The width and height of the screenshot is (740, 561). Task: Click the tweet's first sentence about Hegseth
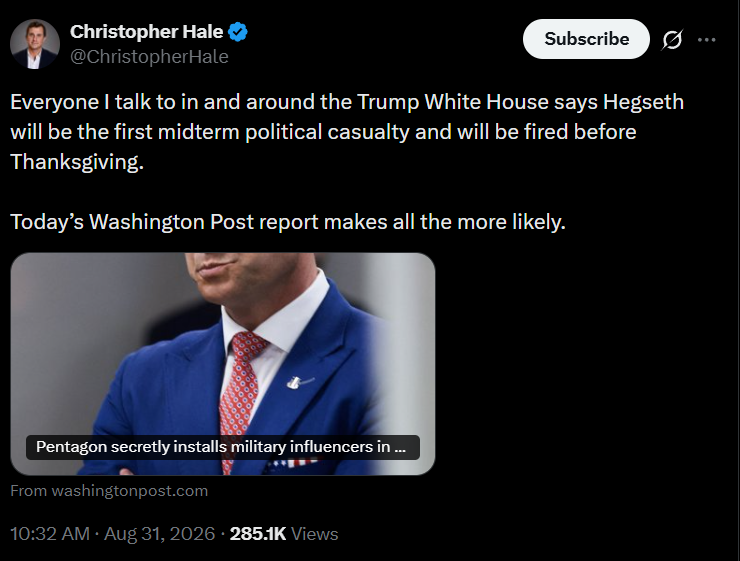click(x=347, y=132)
